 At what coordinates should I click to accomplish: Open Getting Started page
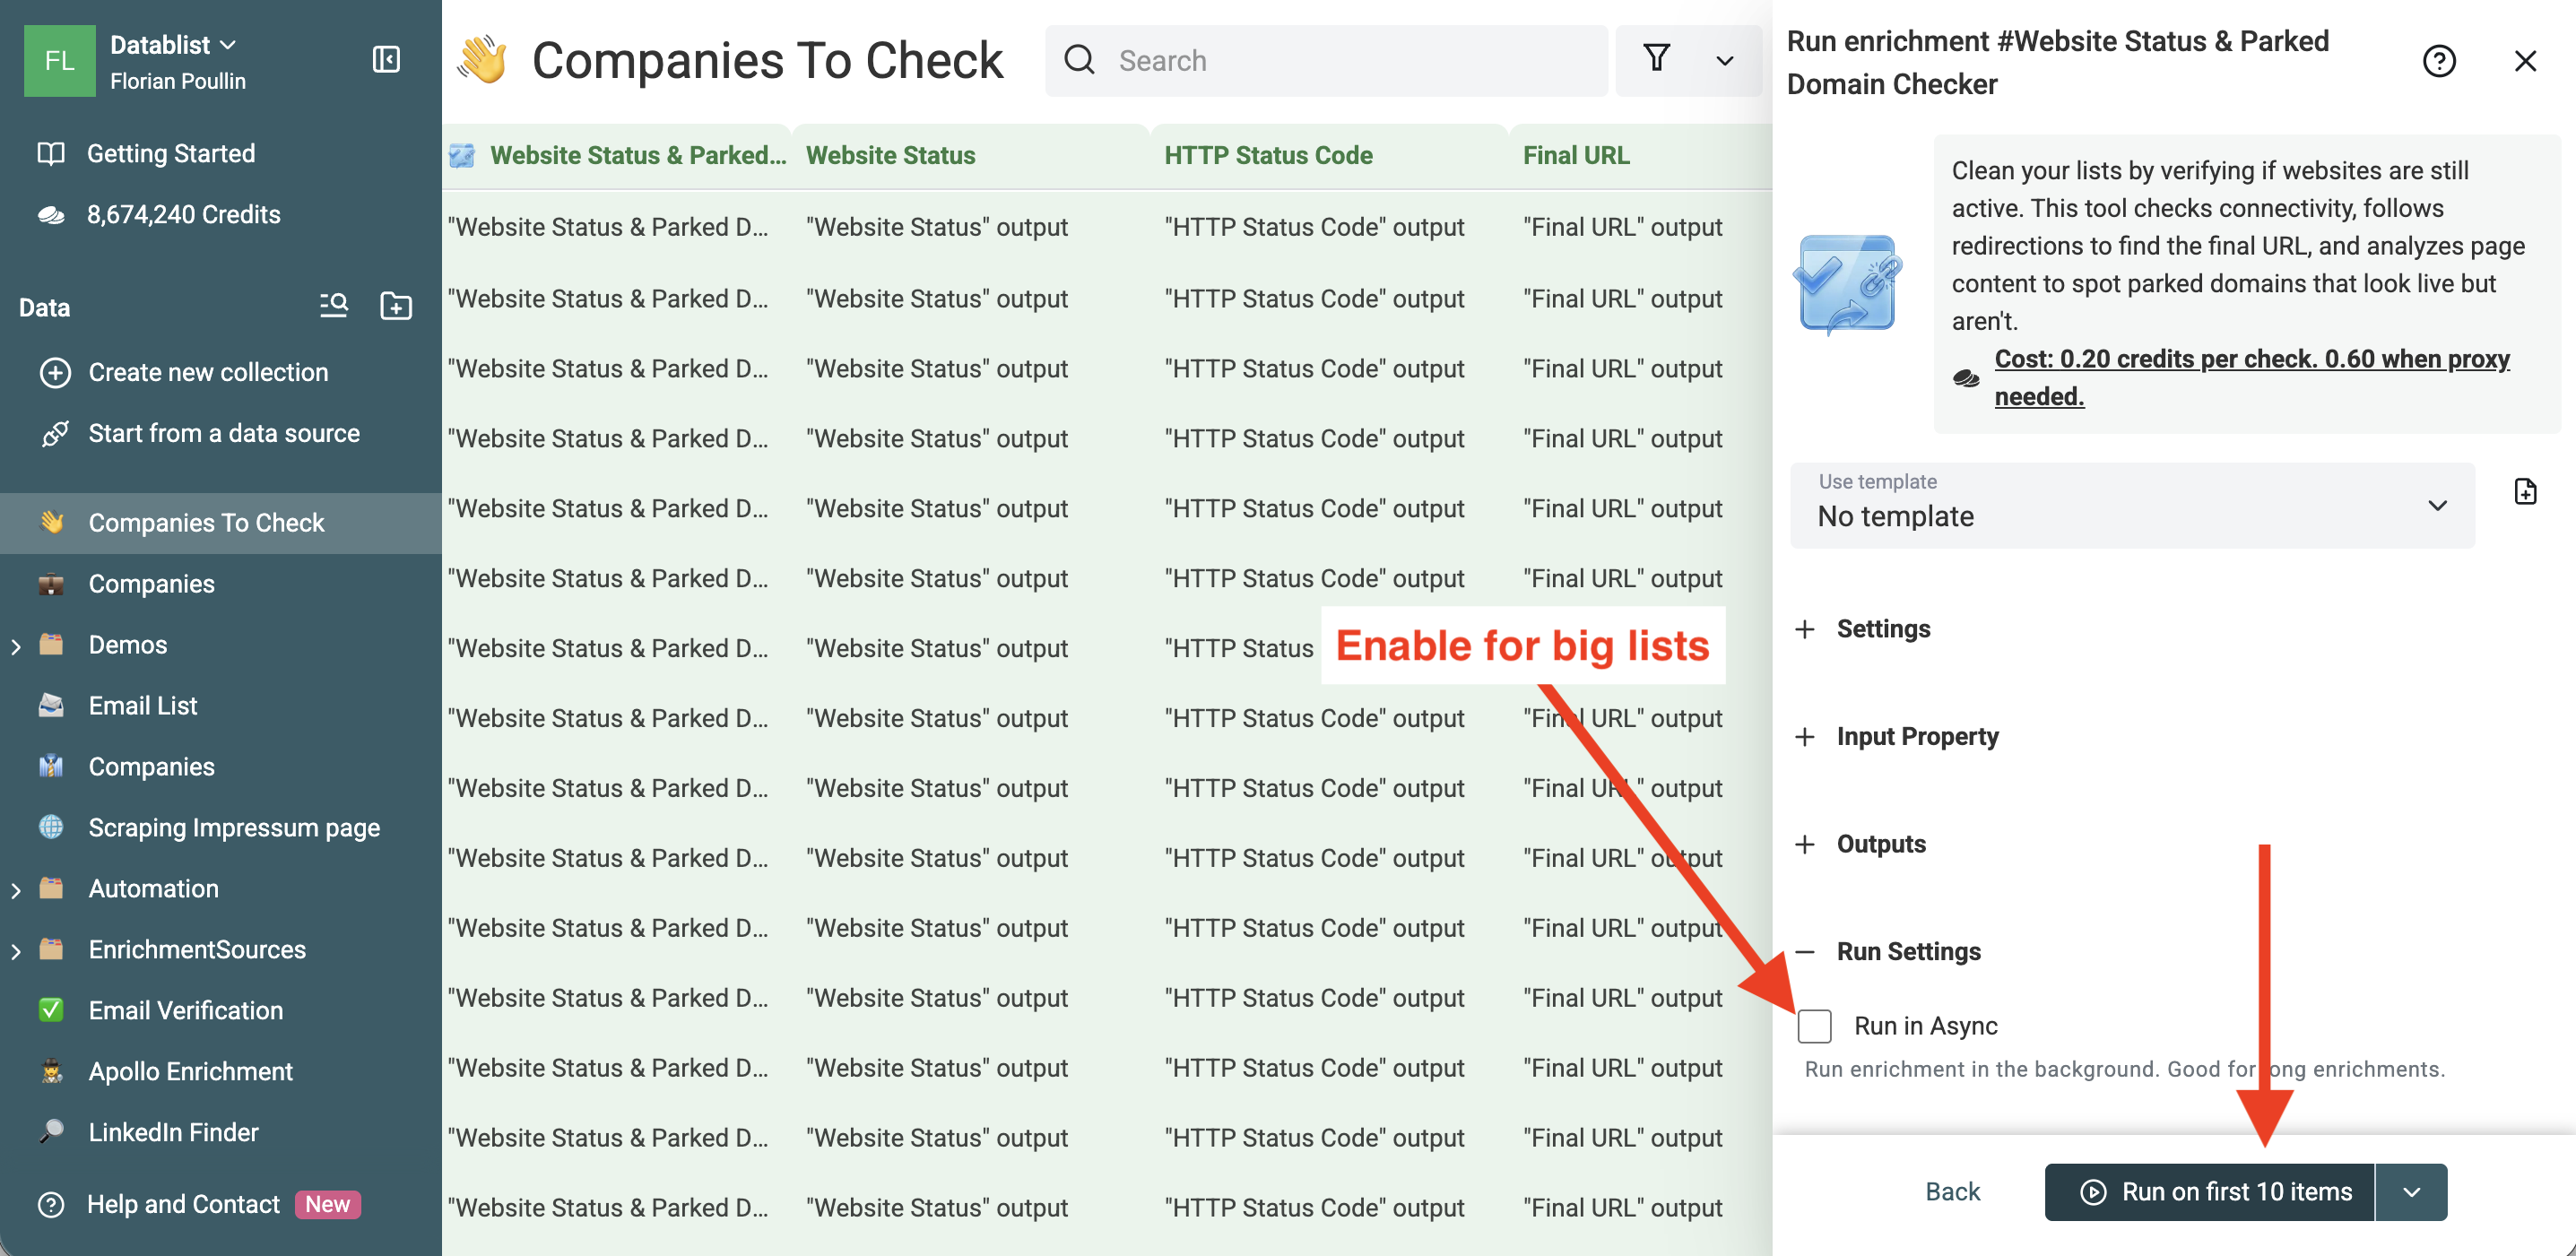click(x=170, y=153)
